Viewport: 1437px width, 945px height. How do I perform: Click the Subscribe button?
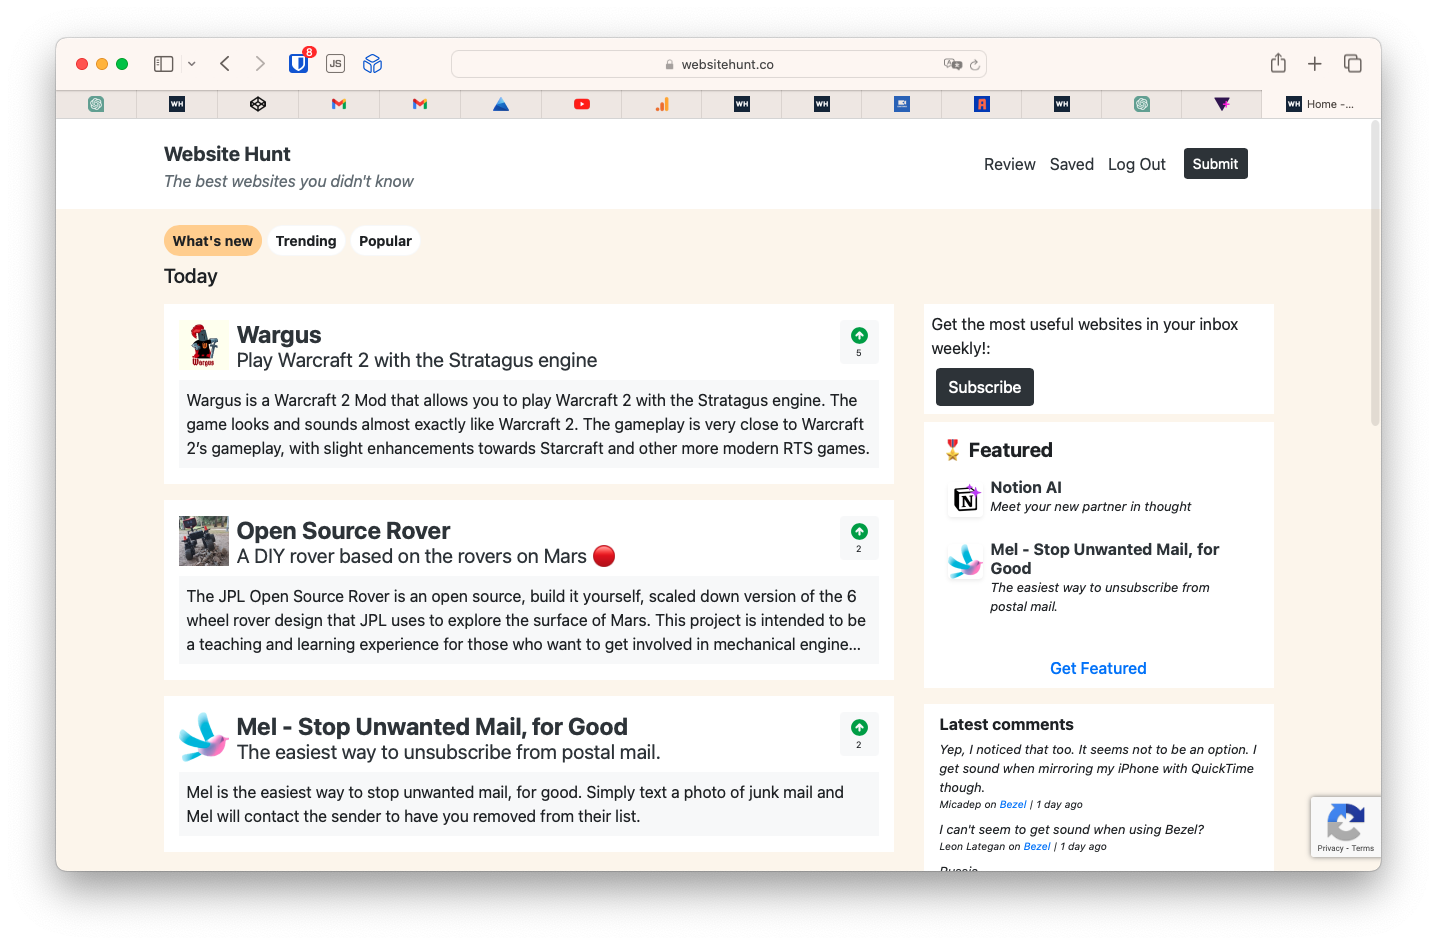(x=985, y=387)
